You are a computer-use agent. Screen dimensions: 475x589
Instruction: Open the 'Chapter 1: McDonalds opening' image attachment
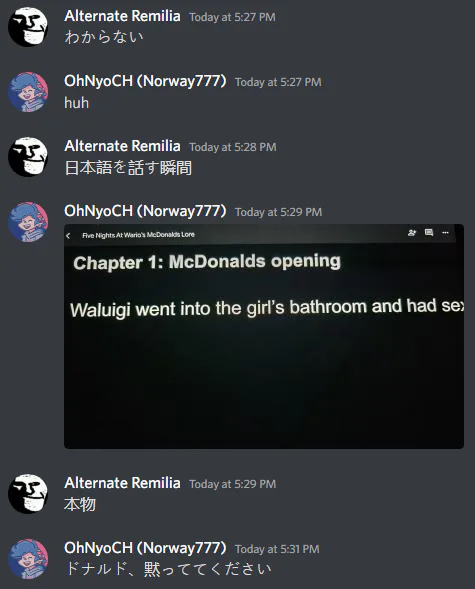coord(264,336)
